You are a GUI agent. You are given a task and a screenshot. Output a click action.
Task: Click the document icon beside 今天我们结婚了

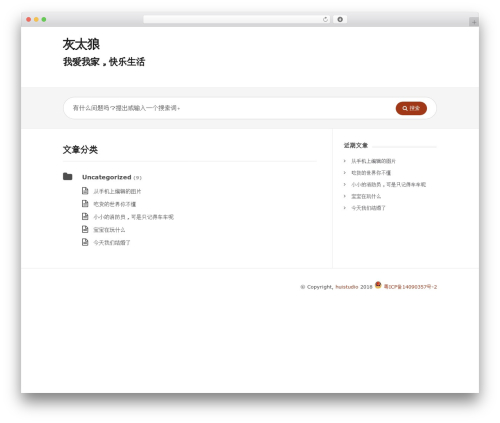[x=85, y=242]
